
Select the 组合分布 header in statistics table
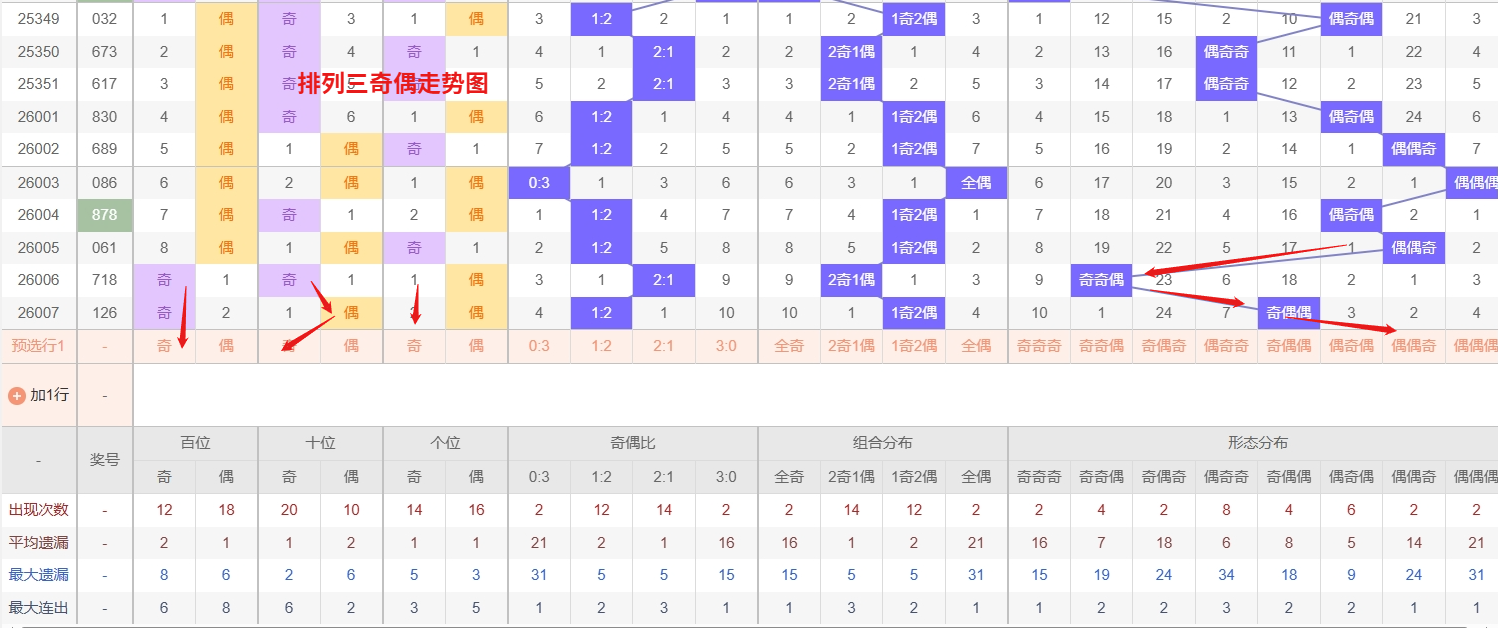(882, 443)
